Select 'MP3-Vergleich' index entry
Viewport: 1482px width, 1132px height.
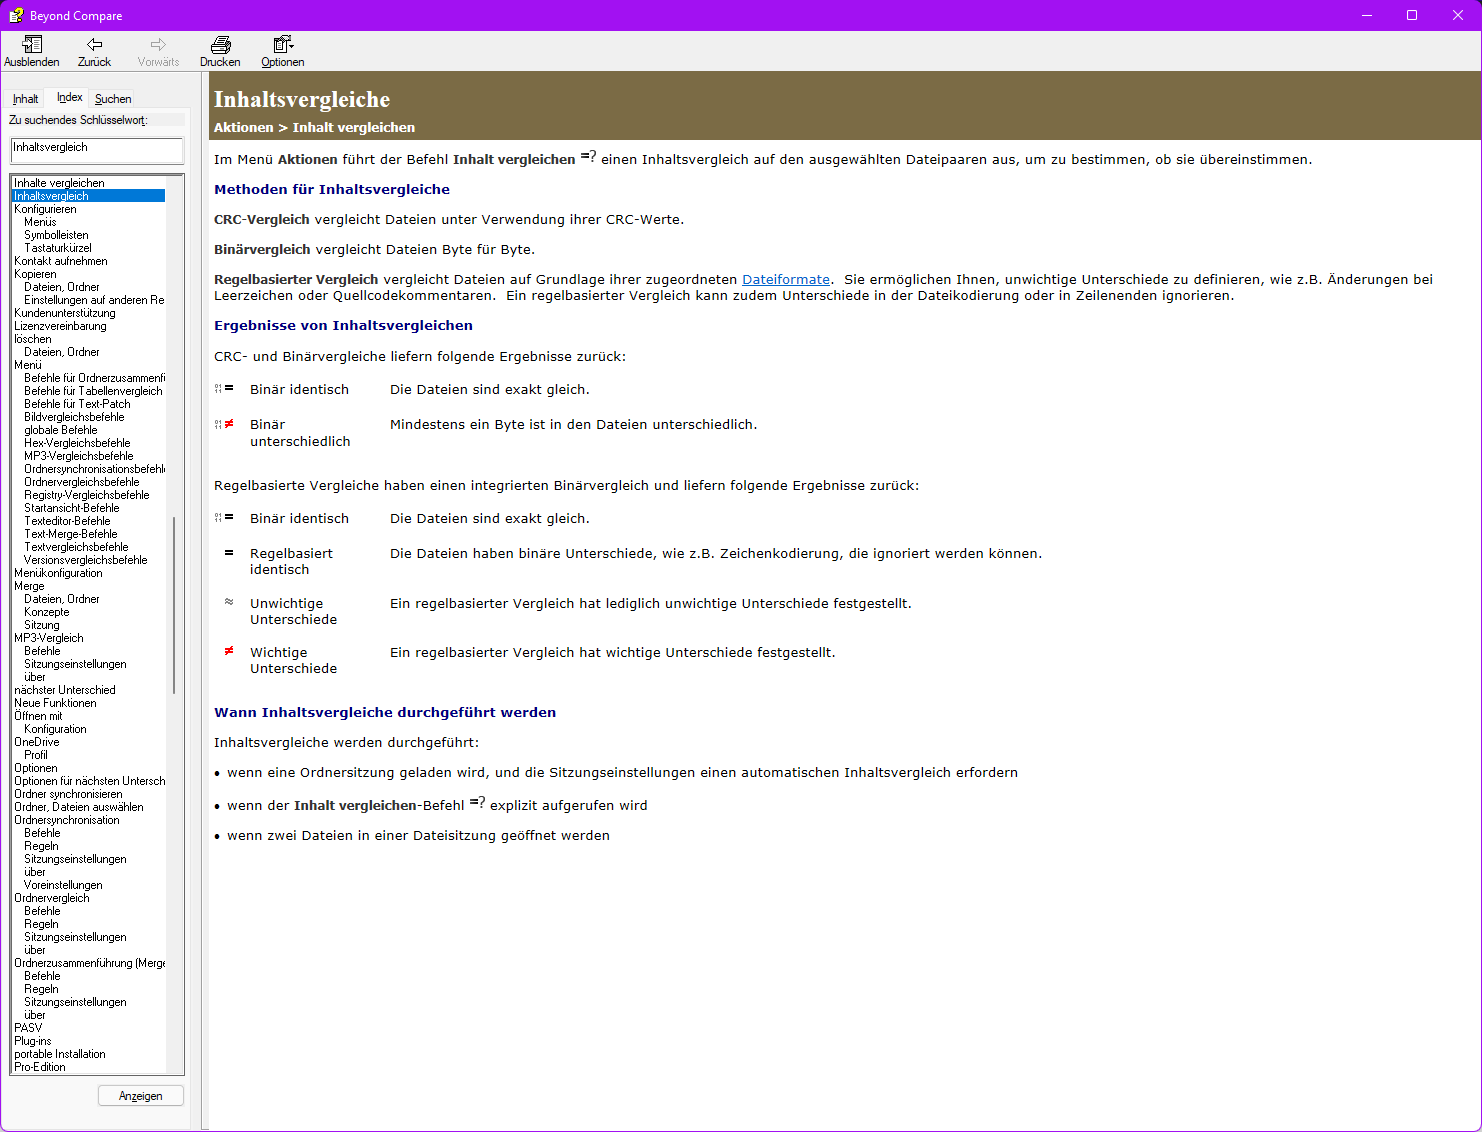pos(49,638)
